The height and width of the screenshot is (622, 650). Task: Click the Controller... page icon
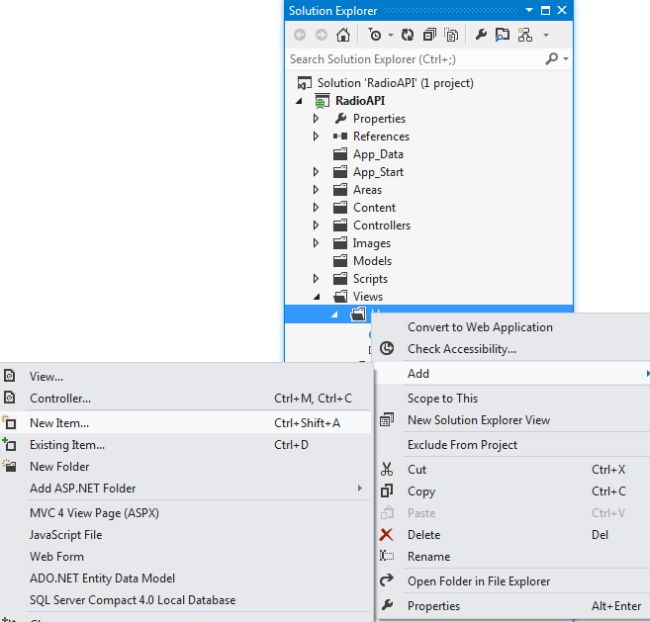pyautogui.click(x=10, y=397)
